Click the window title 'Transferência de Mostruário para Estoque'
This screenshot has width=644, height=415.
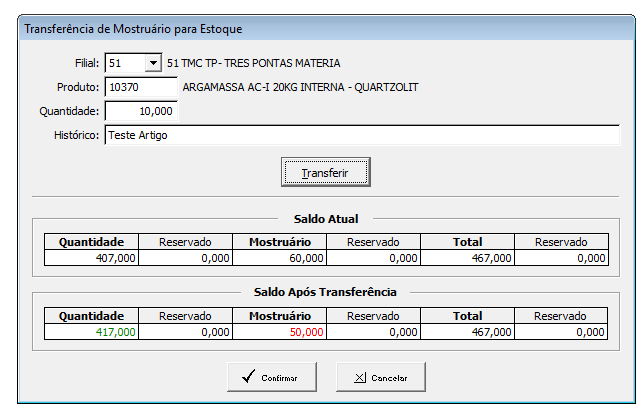coord(133,29)
